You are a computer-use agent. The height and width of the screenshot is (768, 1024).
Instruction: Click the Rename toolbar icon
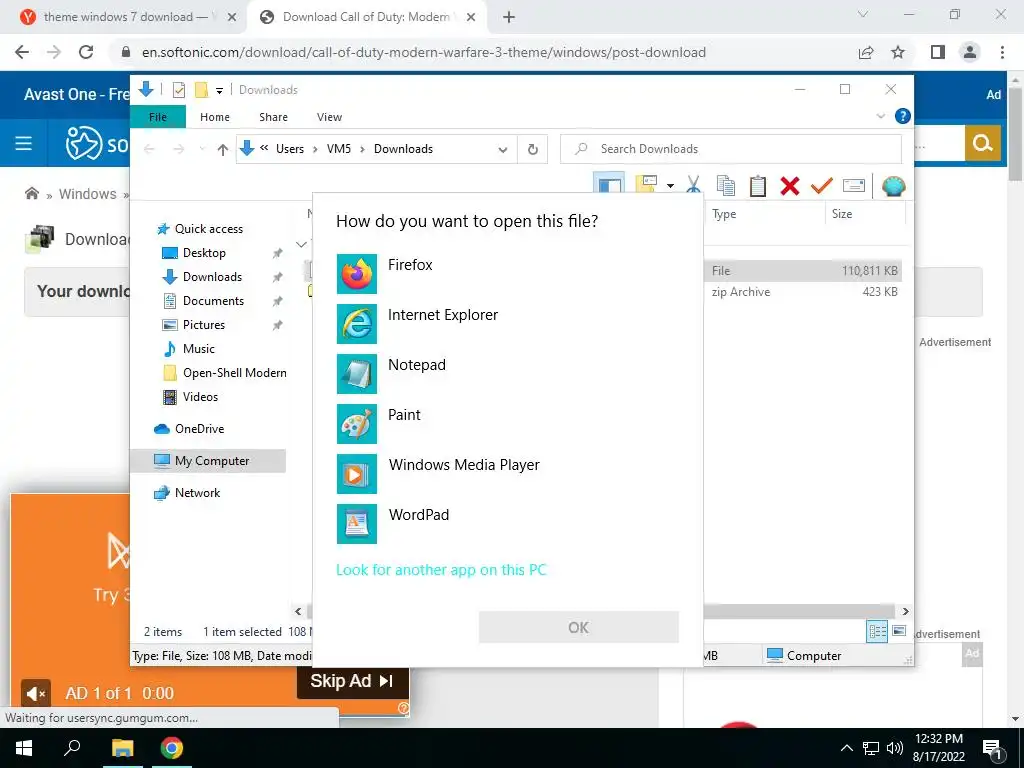[x=854, y=186]
